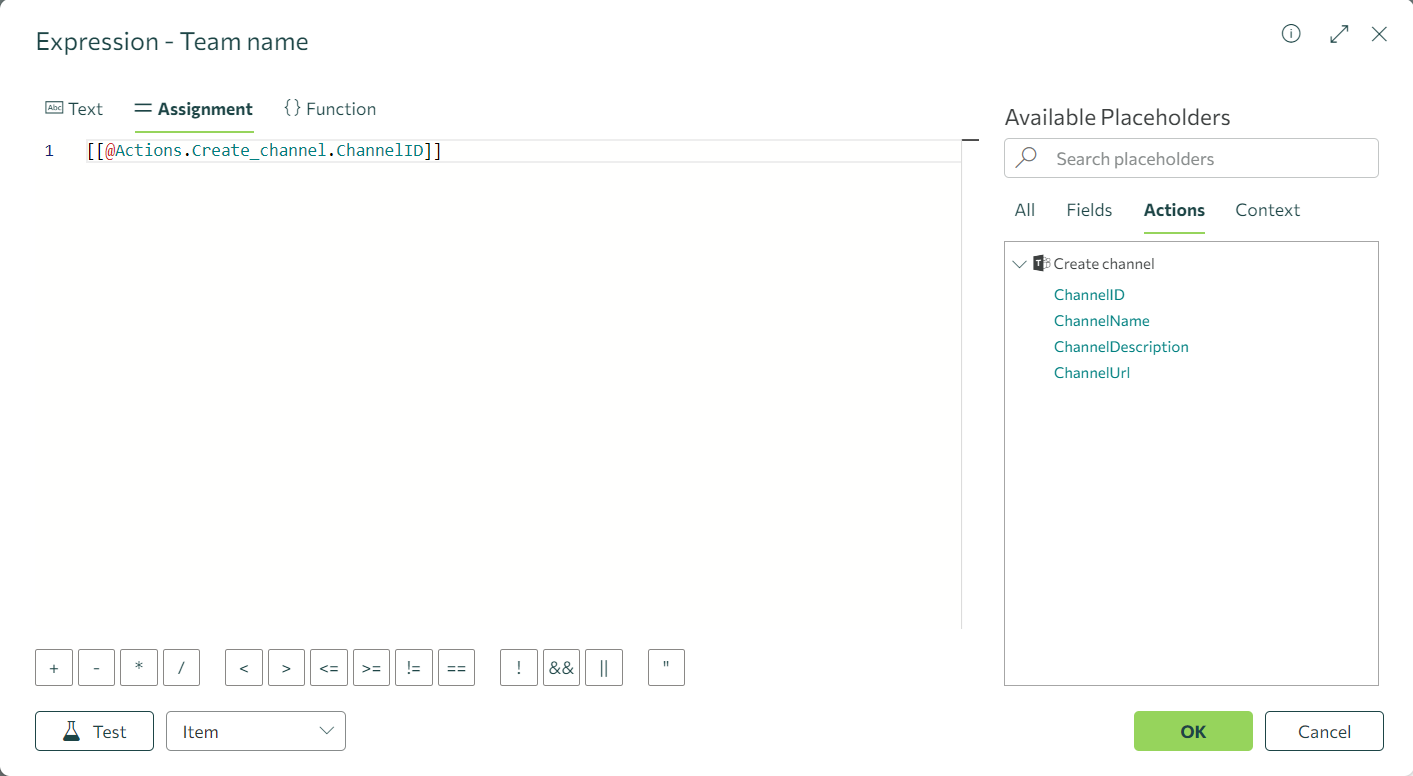Screen dimensions: 1413x776
Task: Insert the greater-than-or-equal operator
Action: point(371,668)
